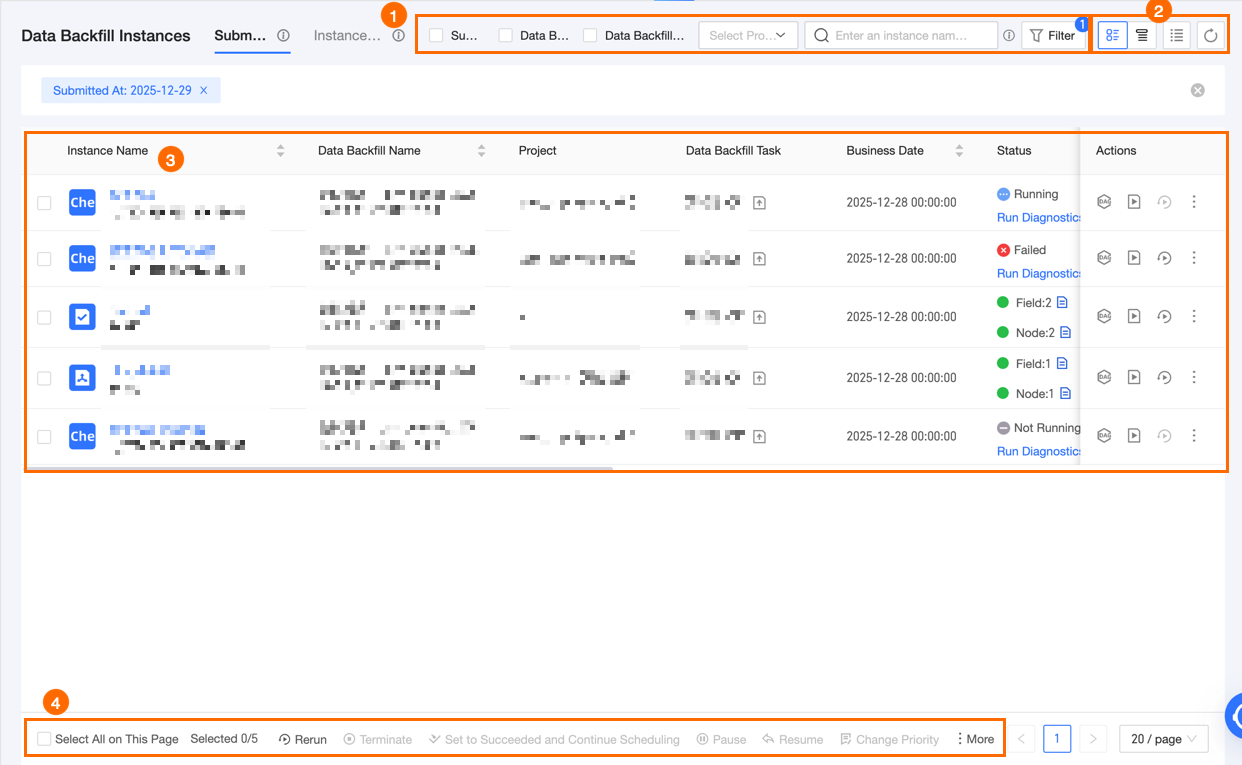Viewport: 1242px width, 765px height.
Task: Check Select All on This Page
Action: pyautogui.click(x=44, y=739)
